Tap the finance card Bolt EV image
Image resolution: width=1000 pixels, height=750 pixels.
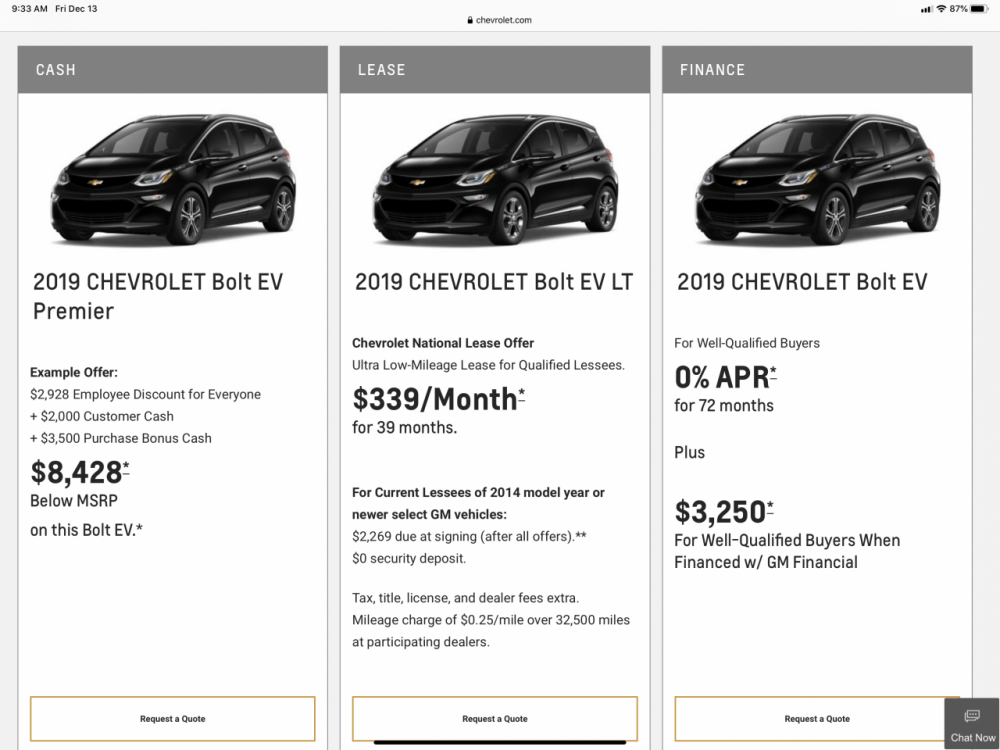click(x=816, y=178)
